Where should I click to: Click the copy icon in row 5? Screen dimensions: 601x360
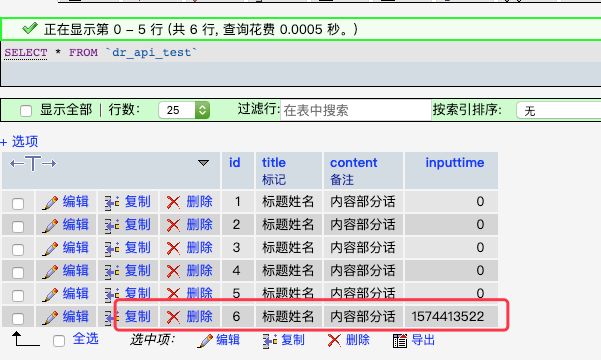(x=112, y=295)
